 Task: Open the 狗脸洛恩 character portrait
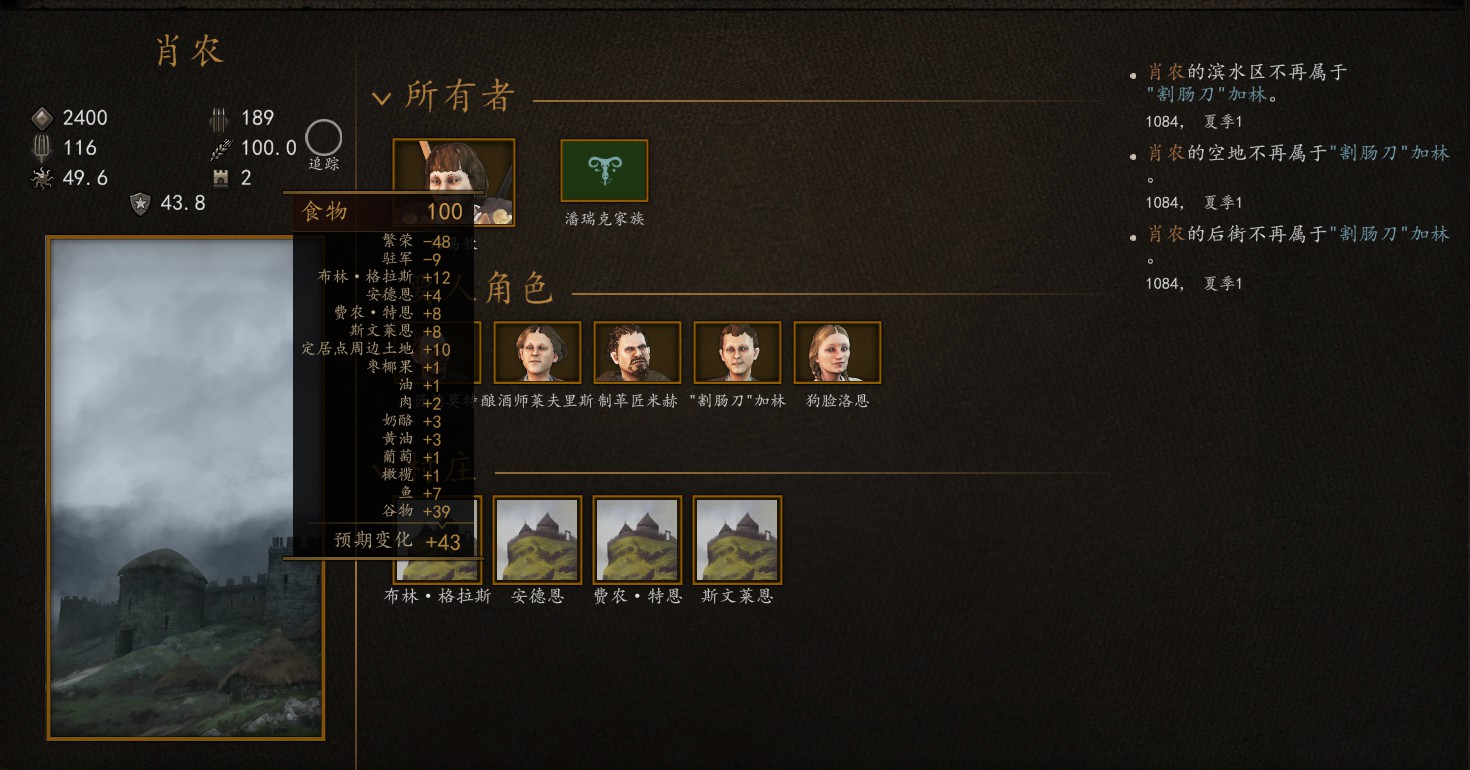tap(837, 352)
